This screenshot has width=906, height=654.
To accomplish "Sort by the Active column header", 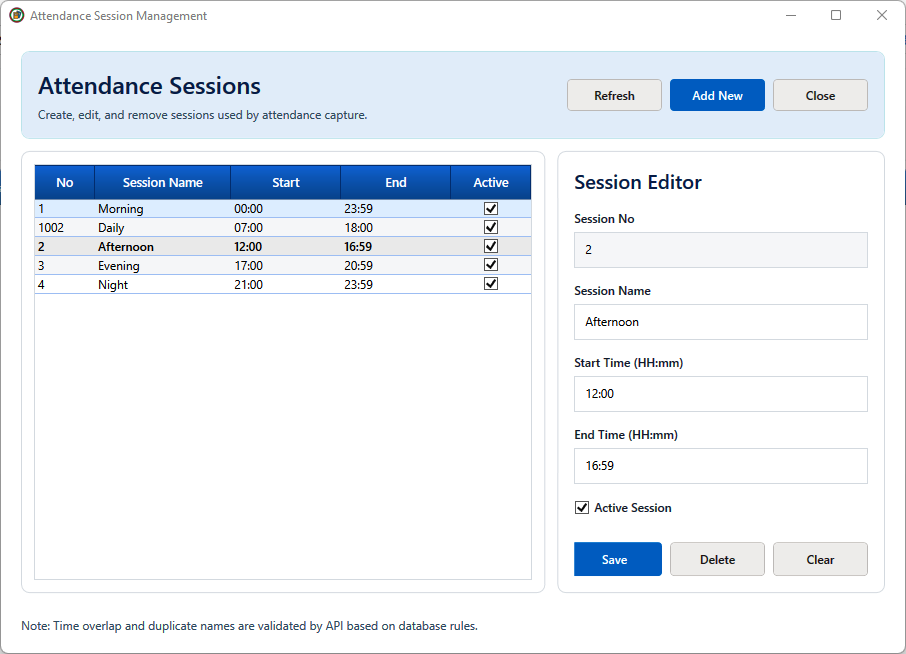I will (x=491, y=183).
